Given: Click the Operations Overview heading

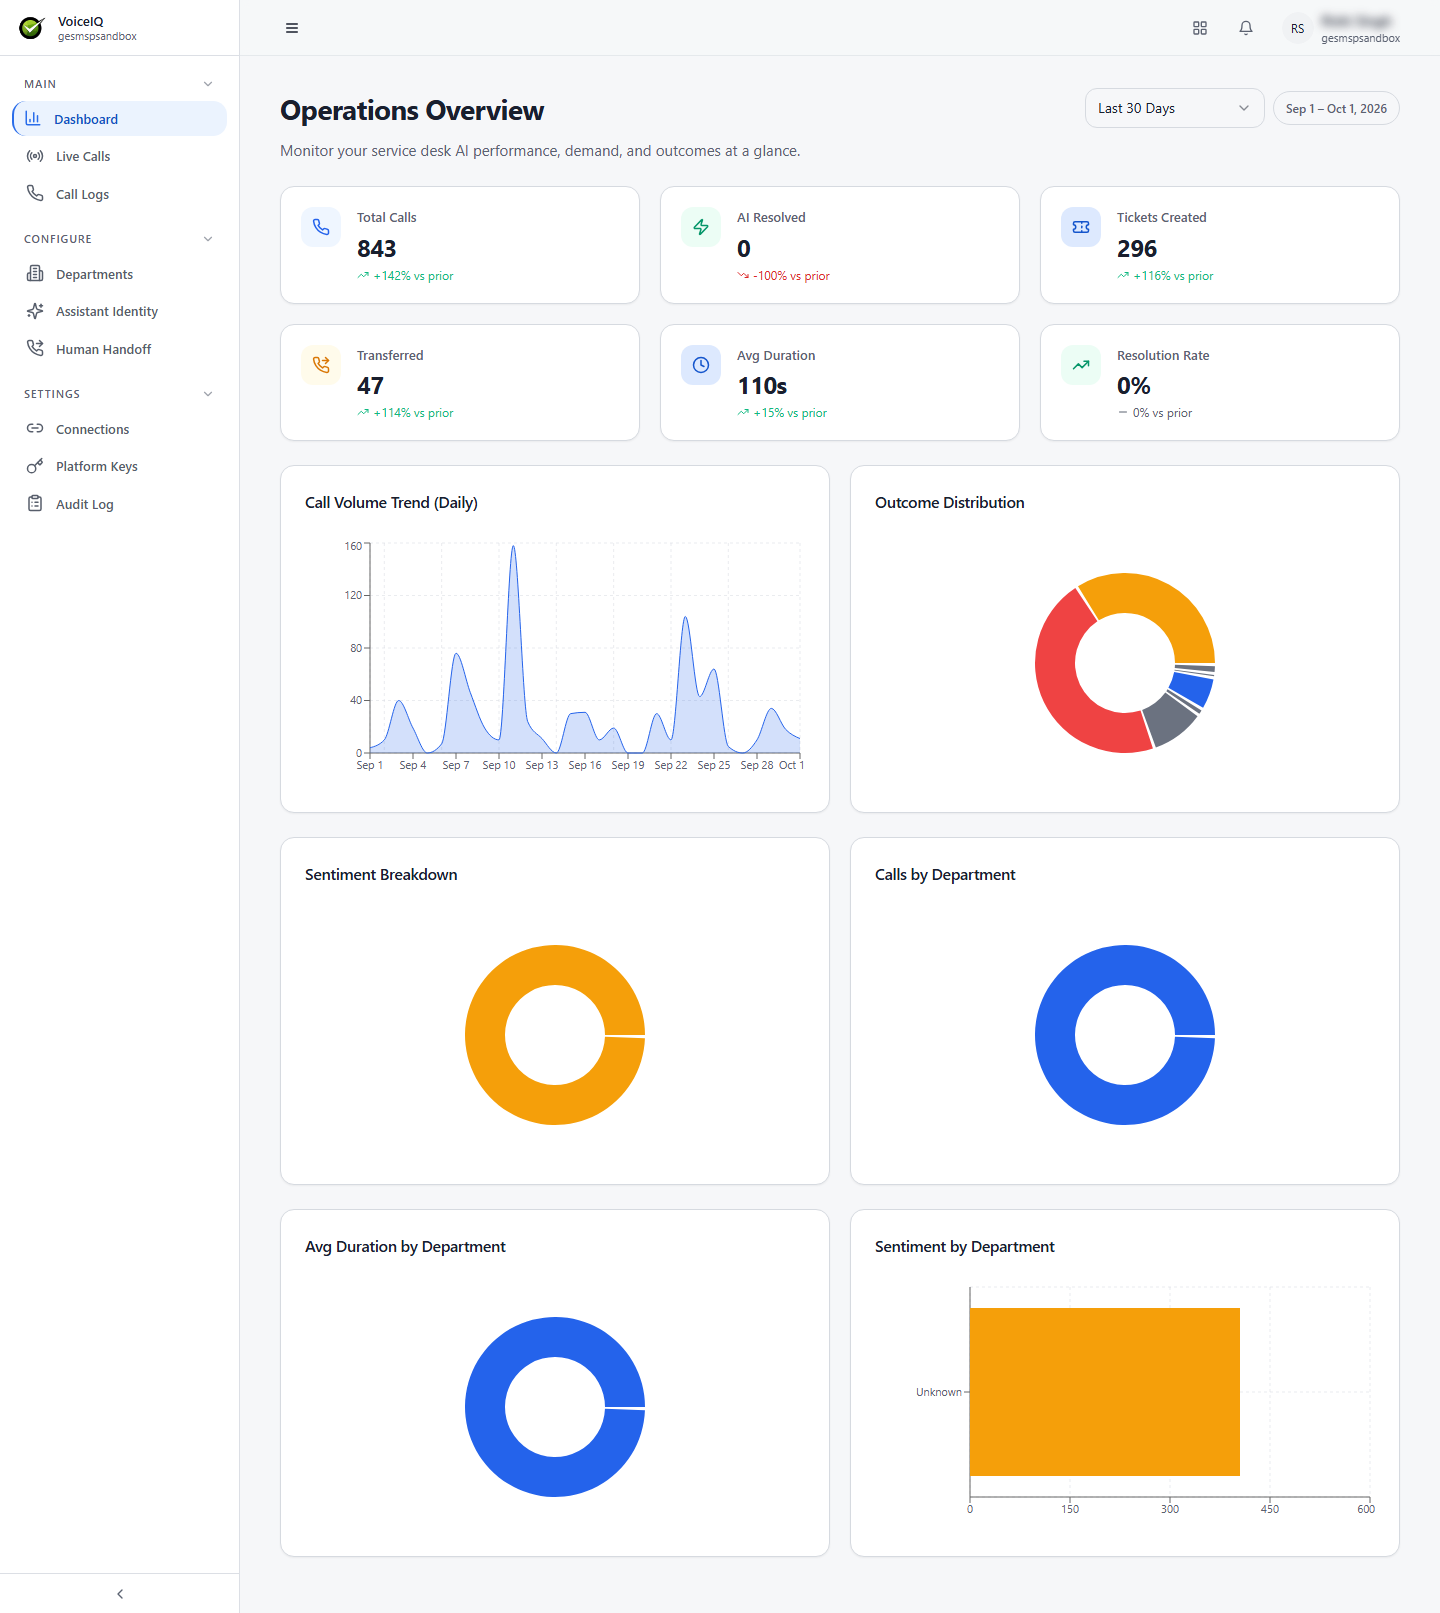Looking at the screenshot, I should [412, 111].
